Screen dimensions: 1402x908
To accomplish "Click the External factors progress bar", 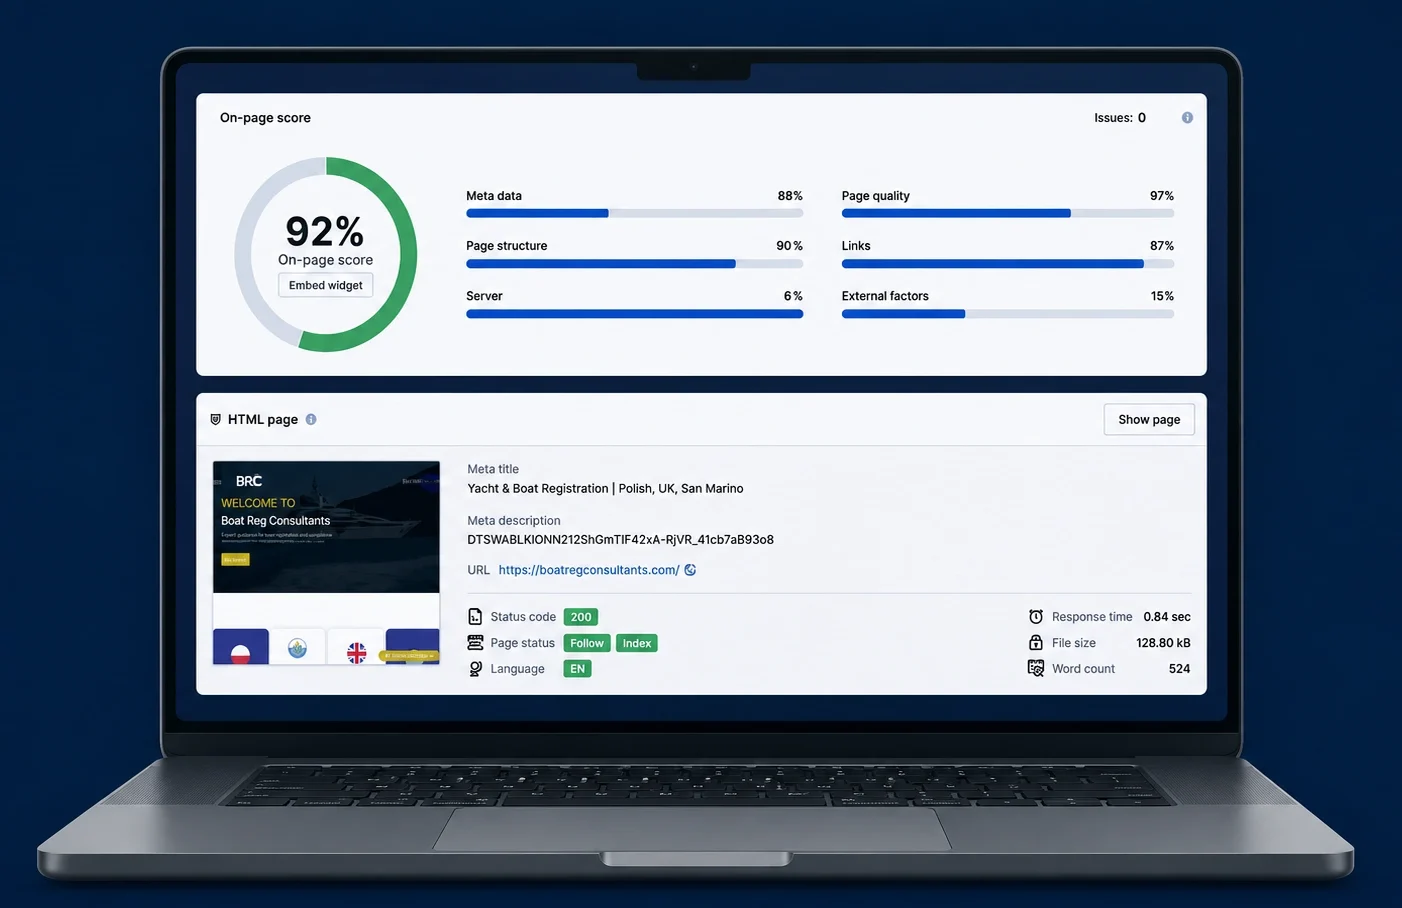I will tap(1008, 314).
